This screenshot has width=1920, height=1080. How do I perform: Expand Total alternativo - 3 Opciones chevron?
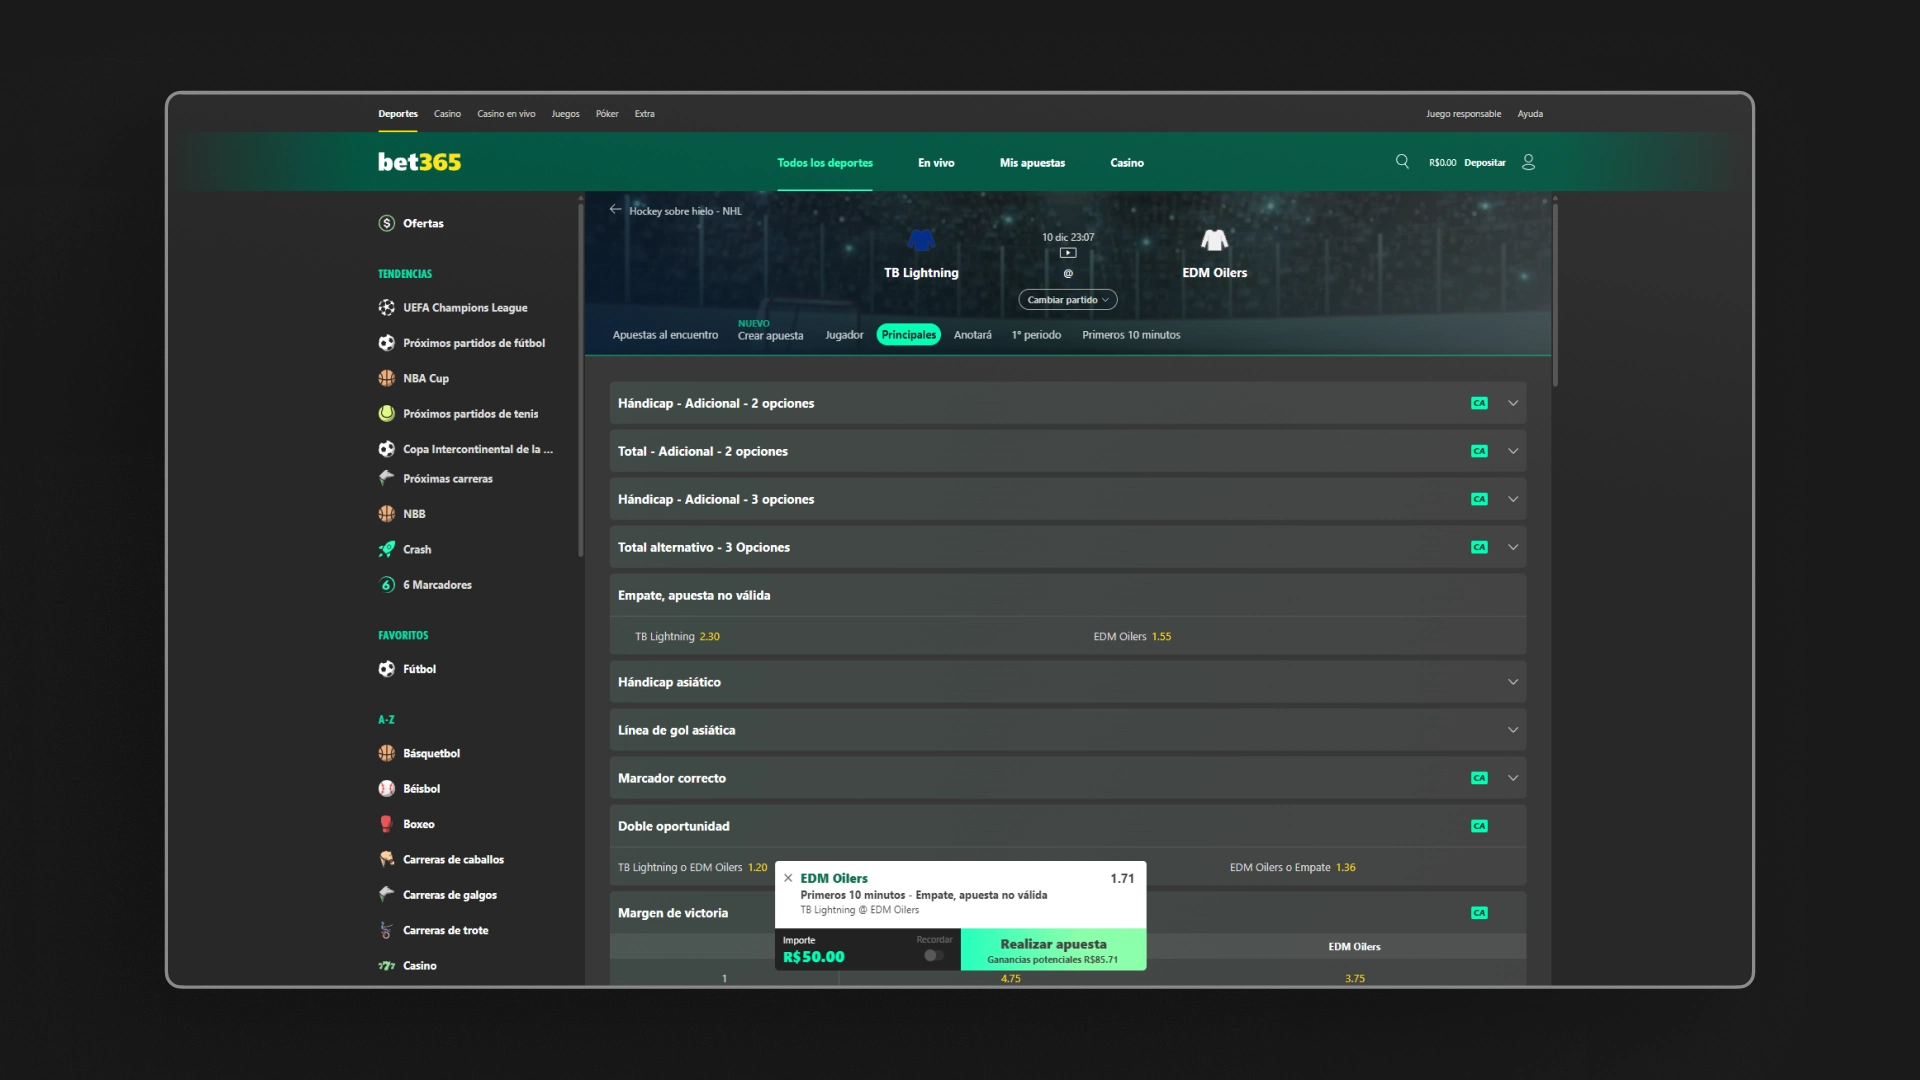coord(1513,547)
